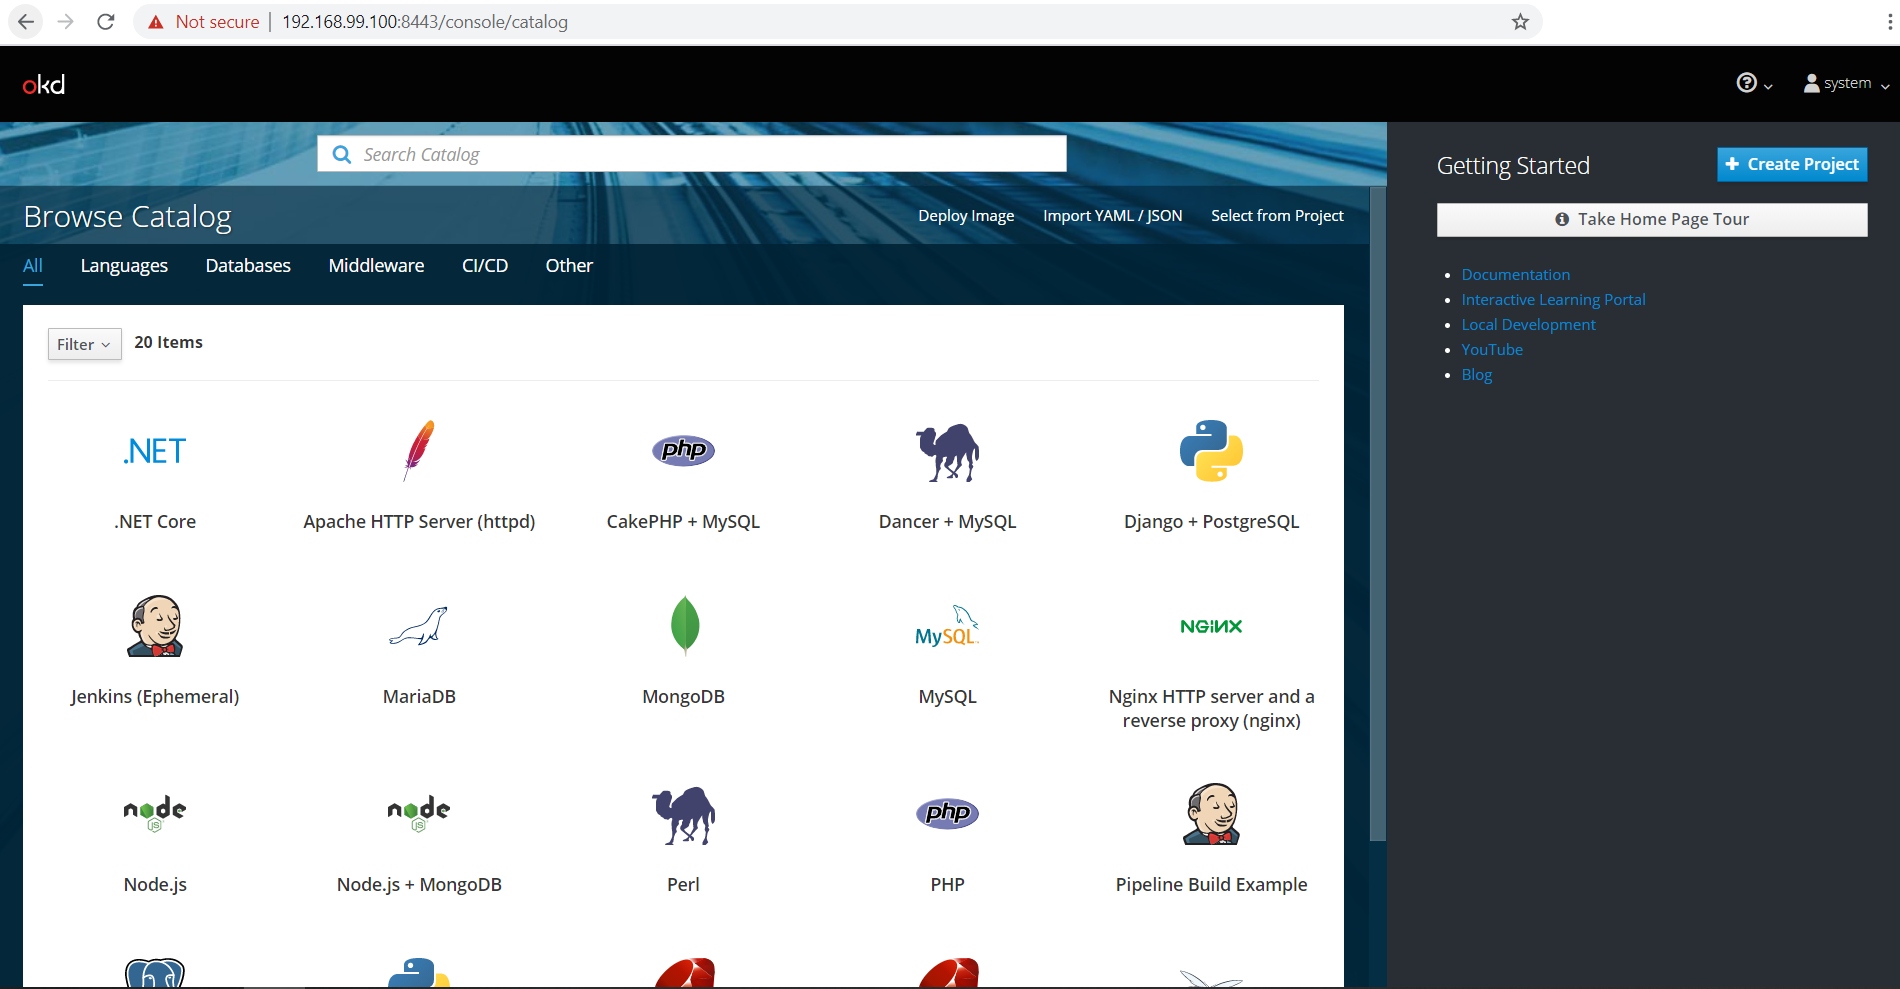Screen dimensions: 1900x989
Task: Choose the MySQL dolphin icon
Action: (947, 626)
